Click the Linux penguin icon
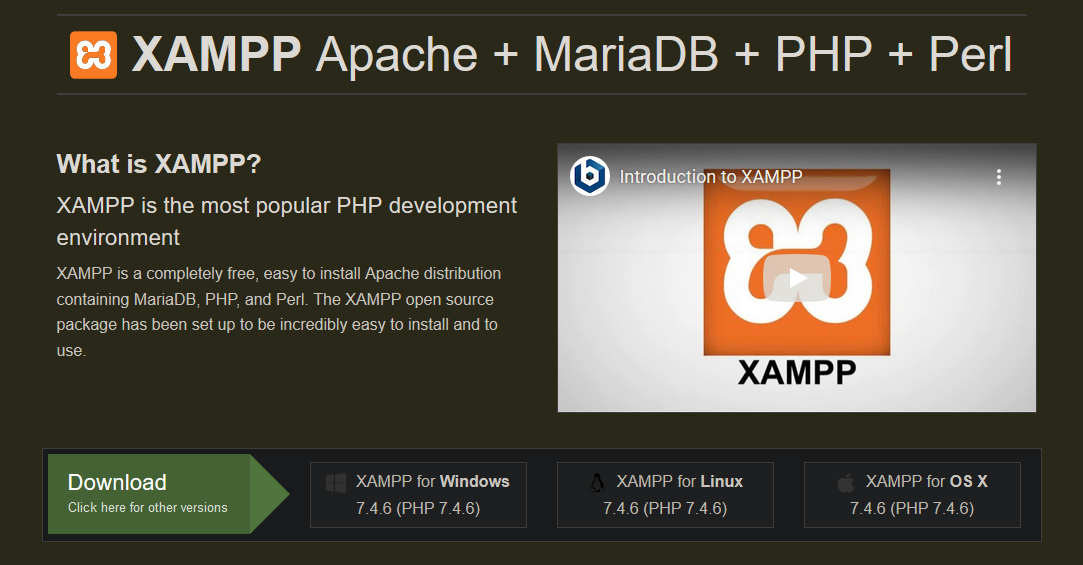1083x565 pixels. point(597,482)
